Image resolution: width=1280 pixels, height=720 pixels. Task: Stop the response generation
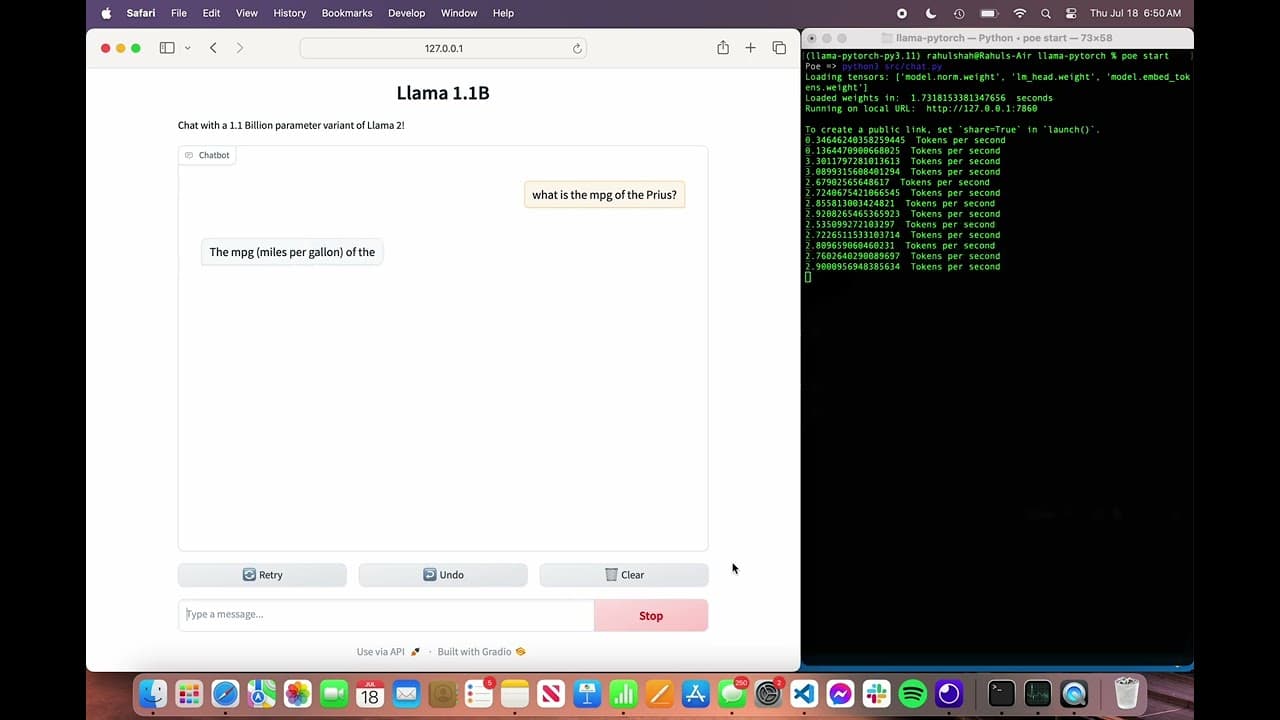(x=651, y=616)
